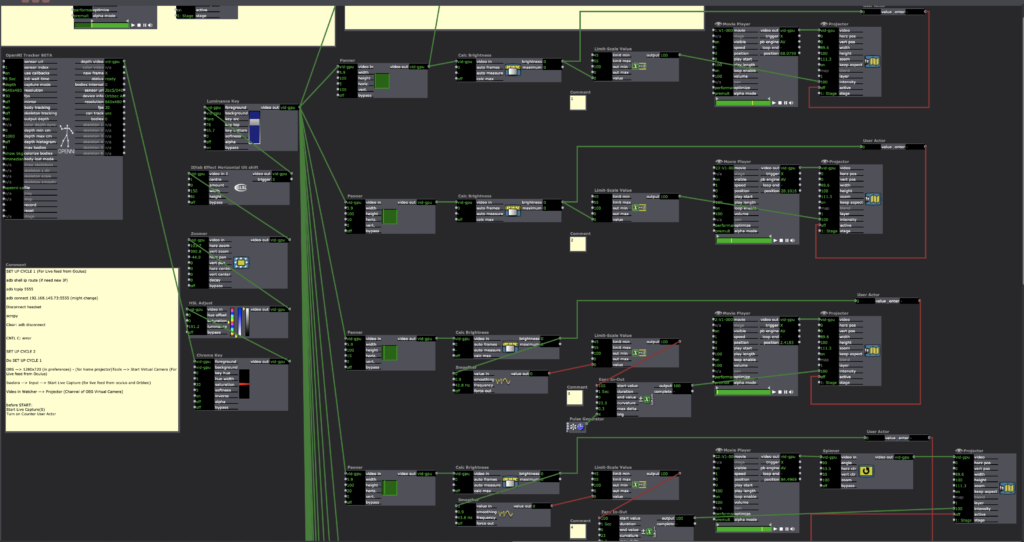
Task: Open pb engine value of Movie Player at 2.4185
Action: coord(788,331)
